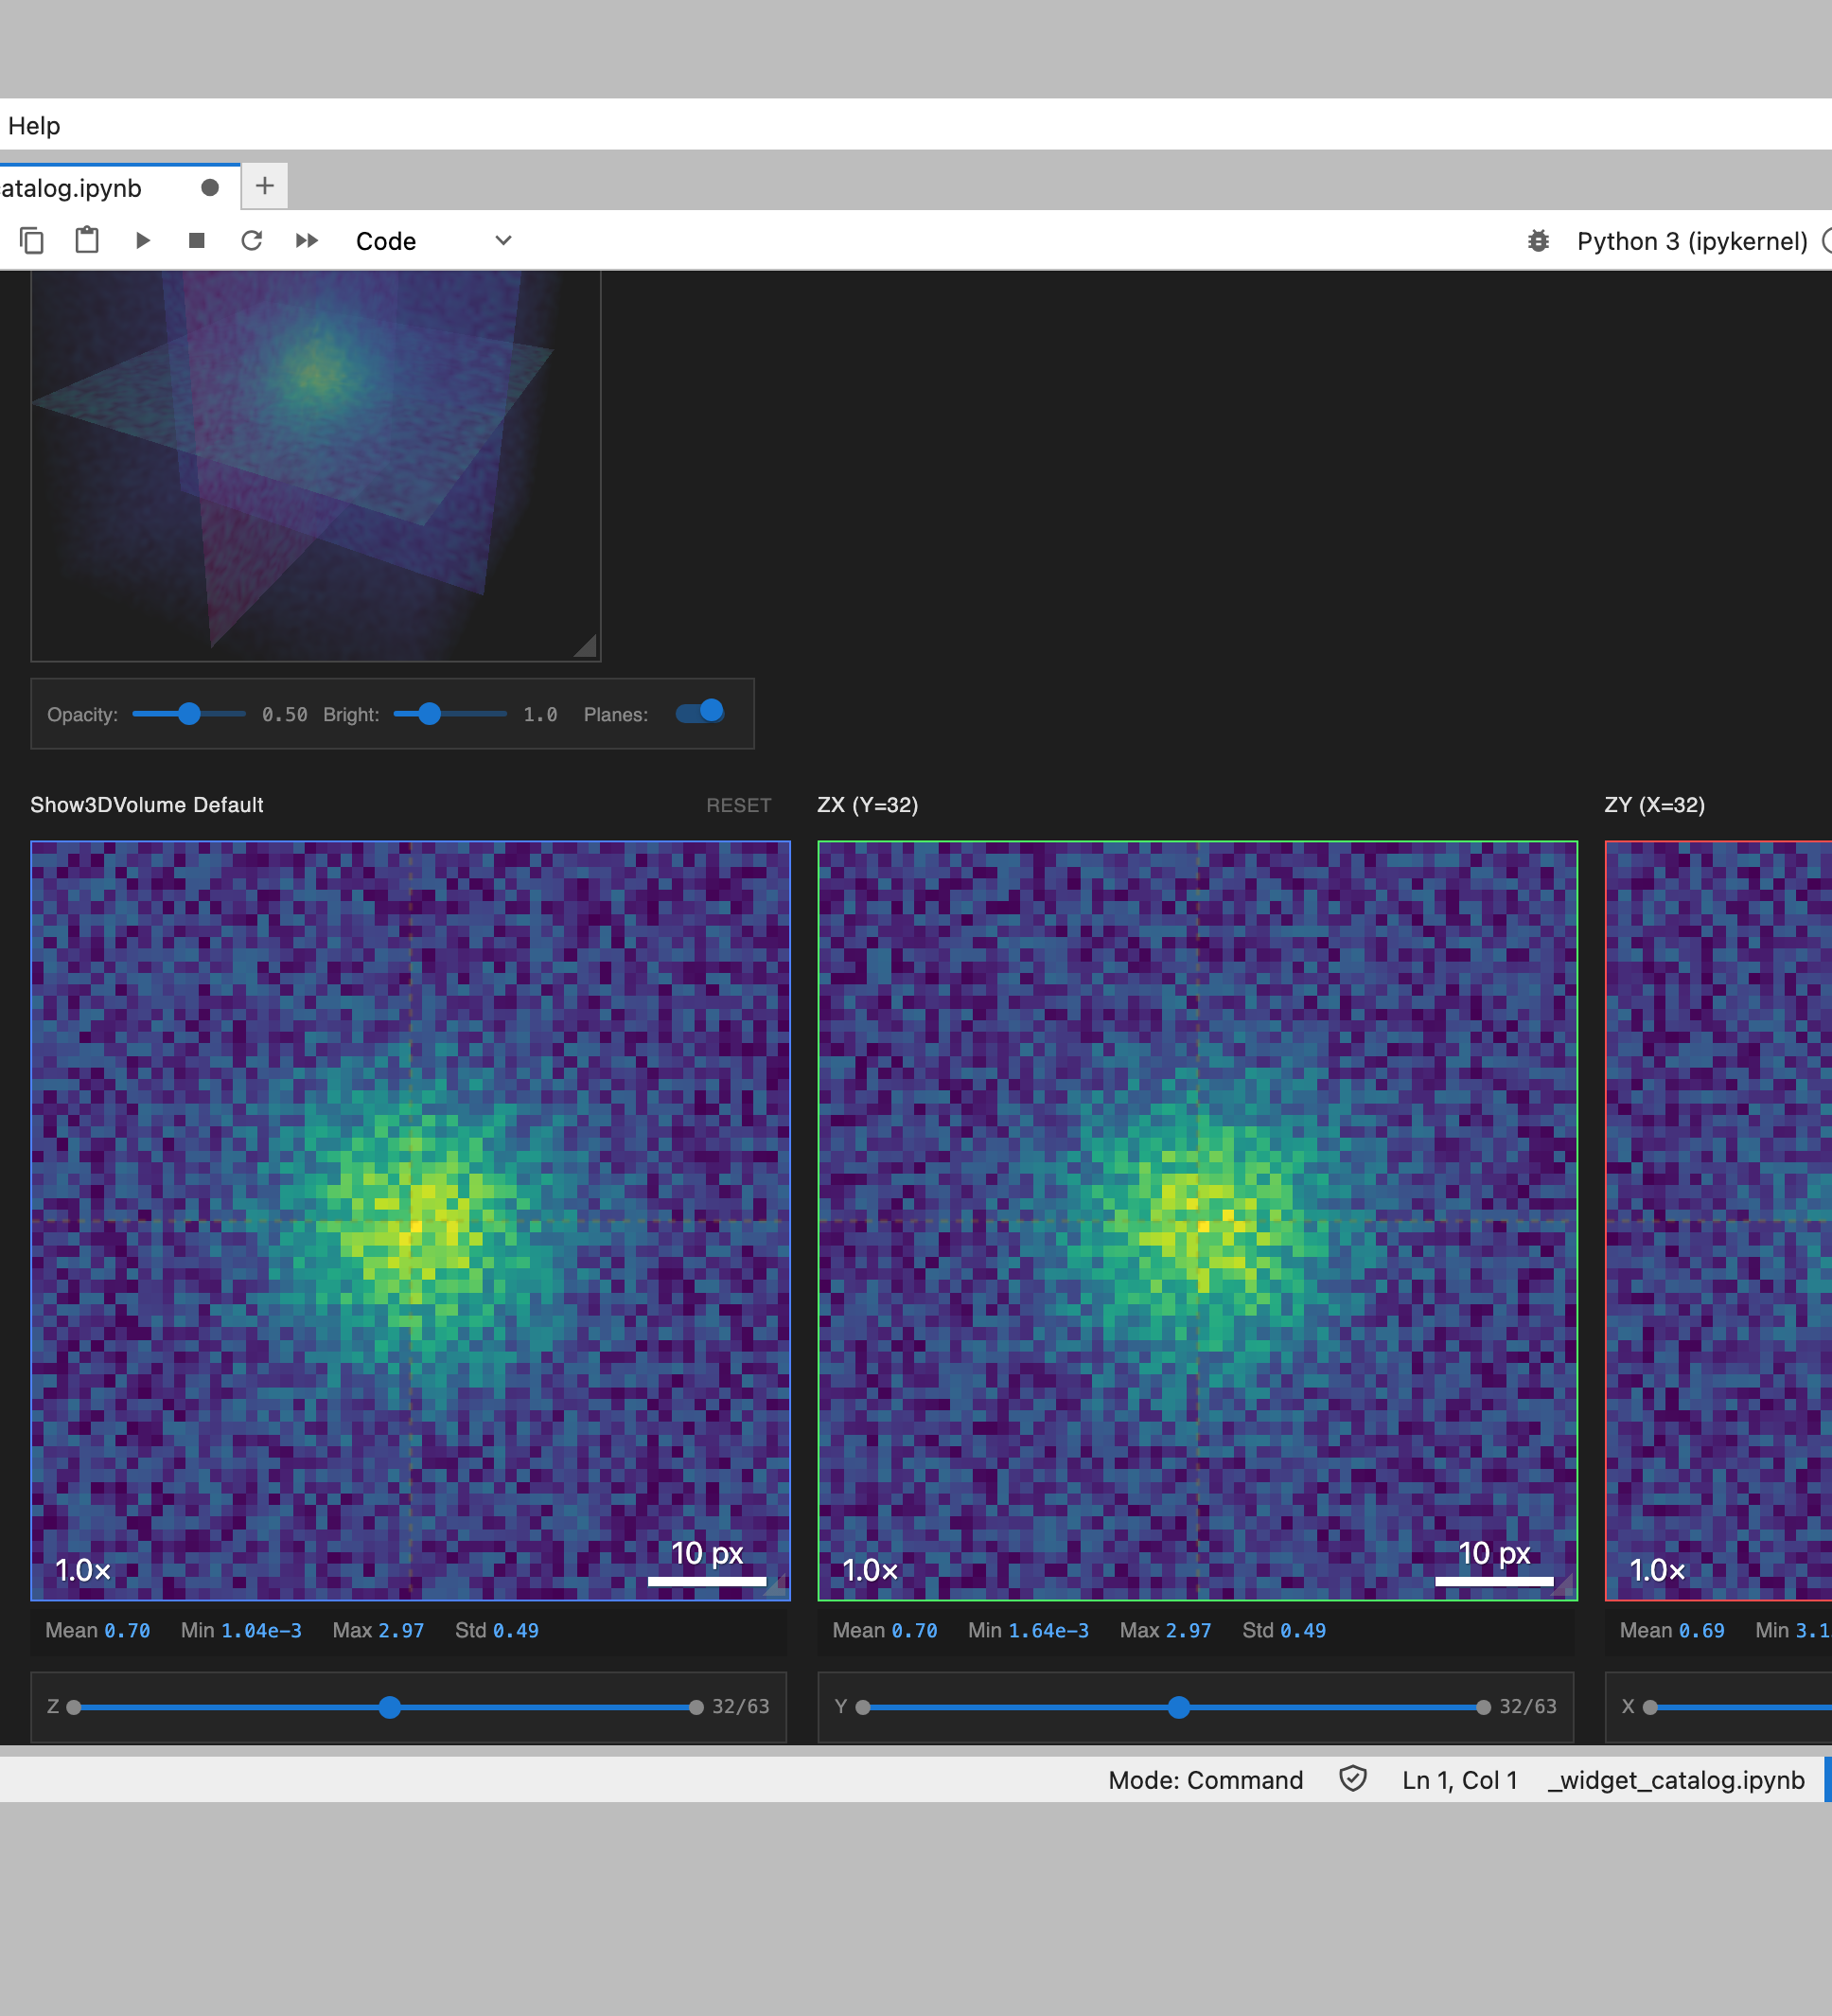
Task: Enable the debugger bug icon
Action: tap(1537, 240)
